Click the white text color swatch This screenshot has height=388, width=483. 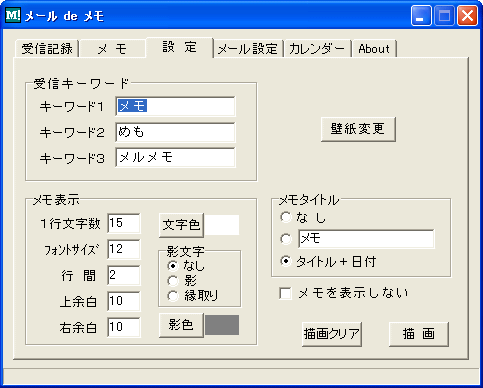222,225
